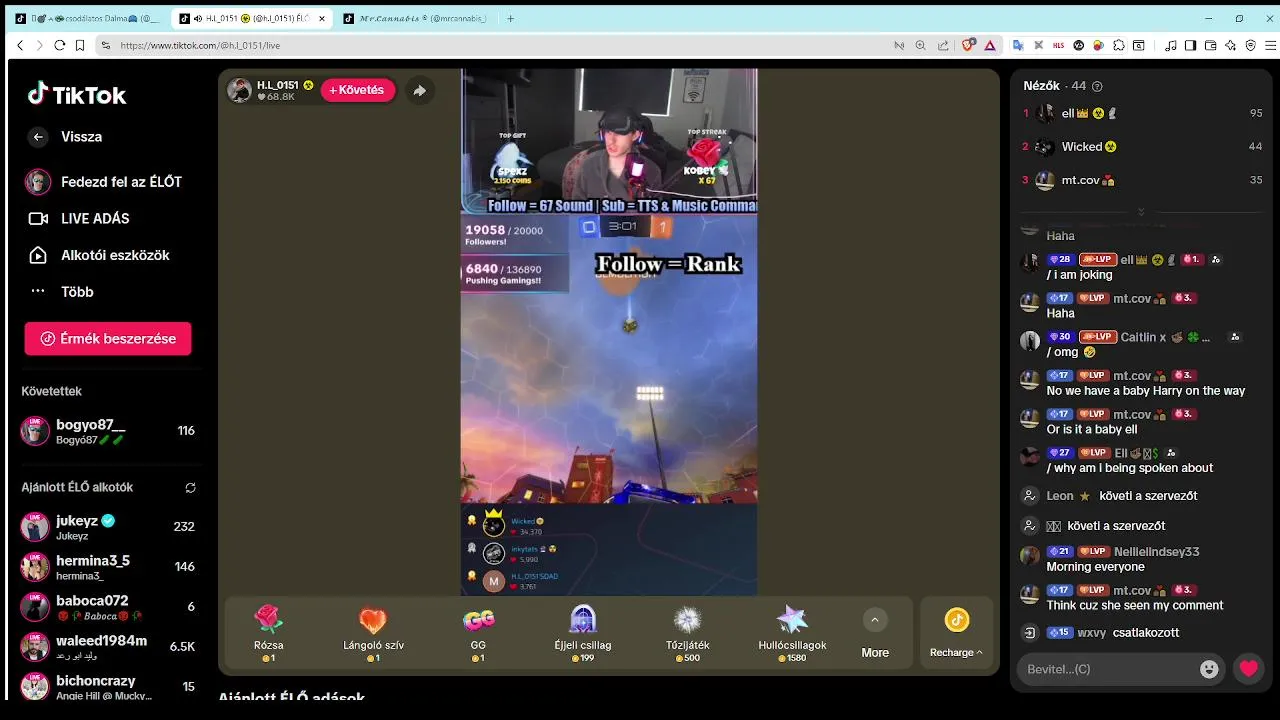Viewport: 1280px width, 720px height.
Task: Switch to the csodálatos Dalma tab
Action: click(88, 18)
